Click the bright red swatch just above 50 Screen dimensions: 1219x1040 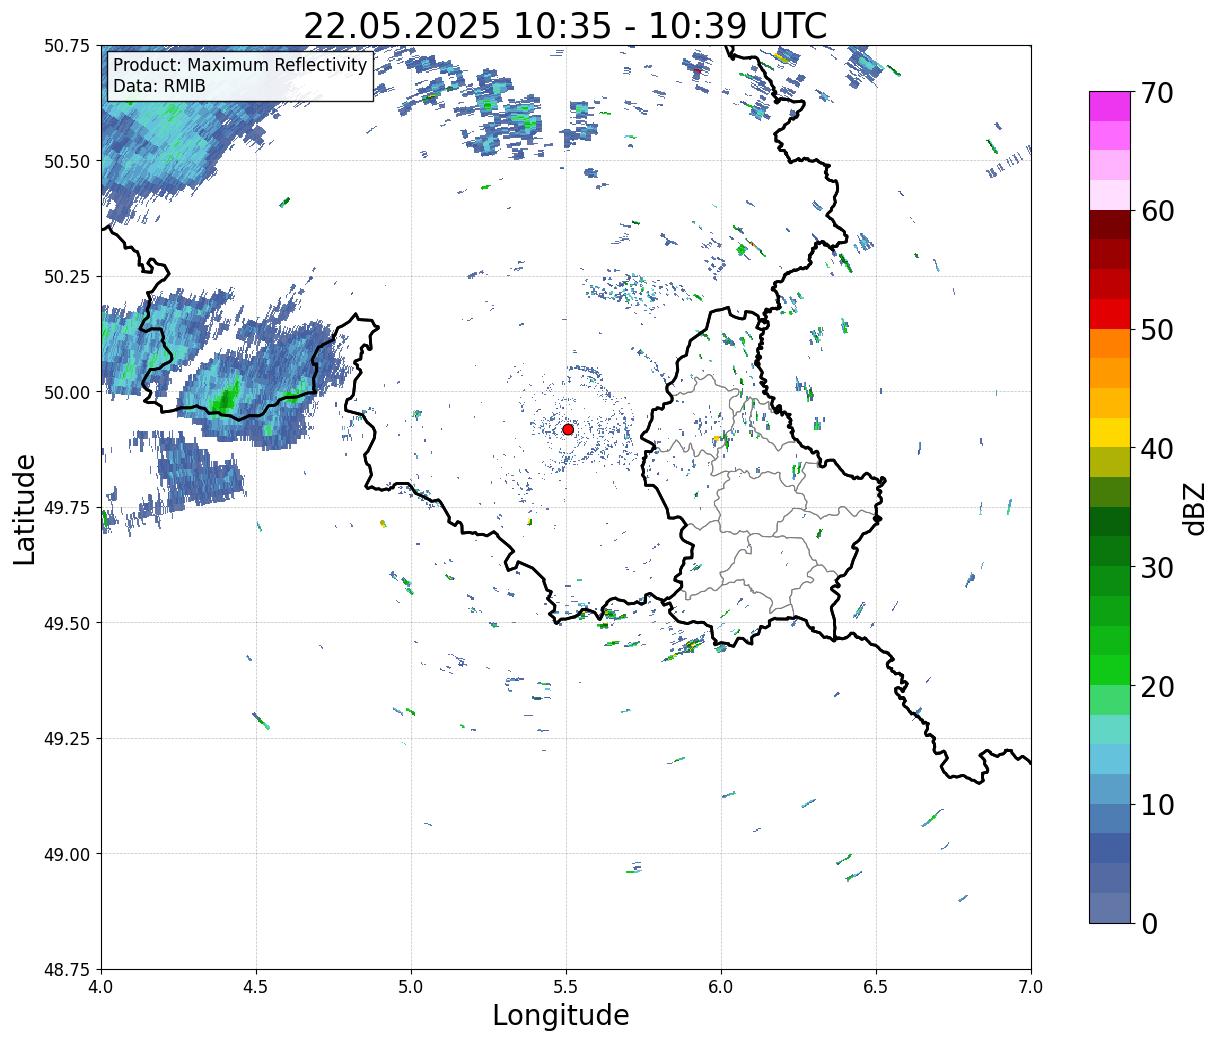tap(1110, 314)
